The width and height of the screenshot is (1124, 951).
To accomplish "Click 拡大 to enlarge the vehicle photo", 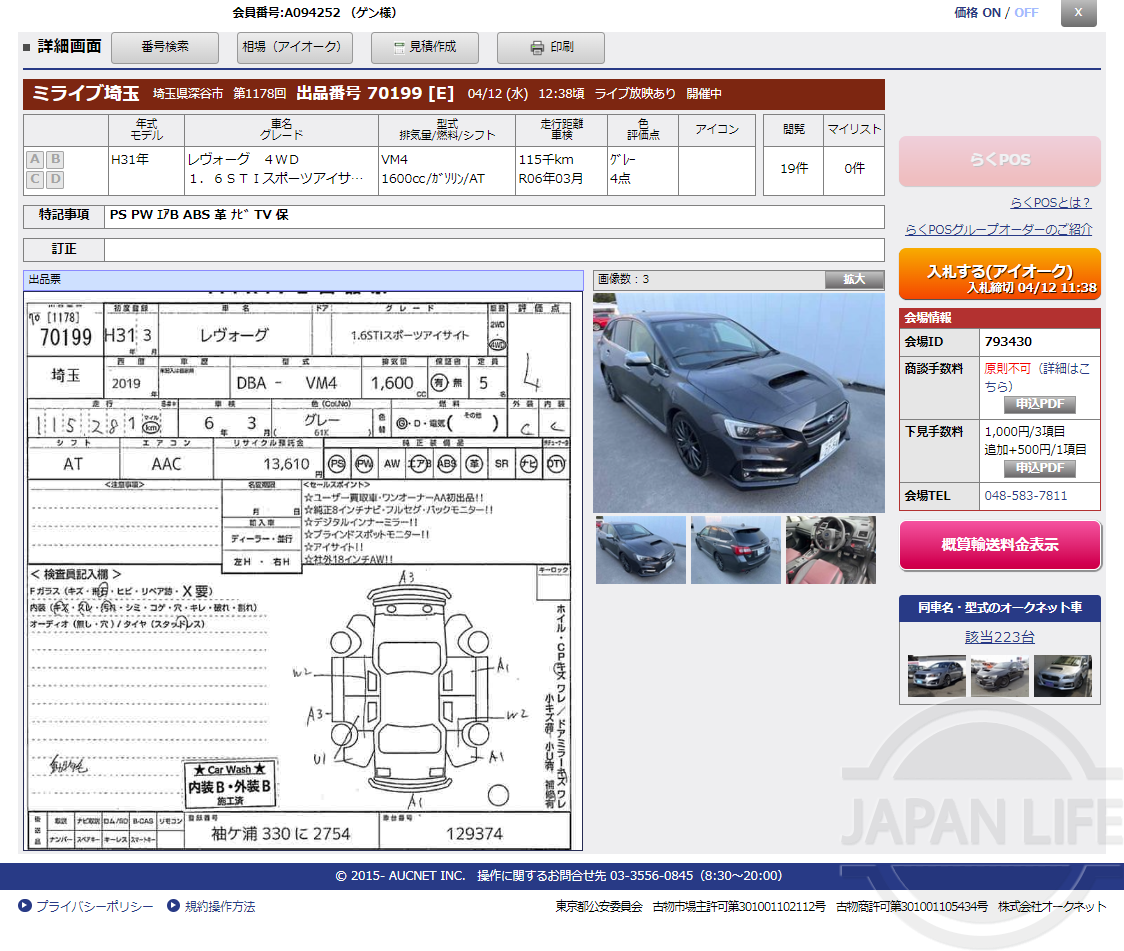I will [853, 280].
